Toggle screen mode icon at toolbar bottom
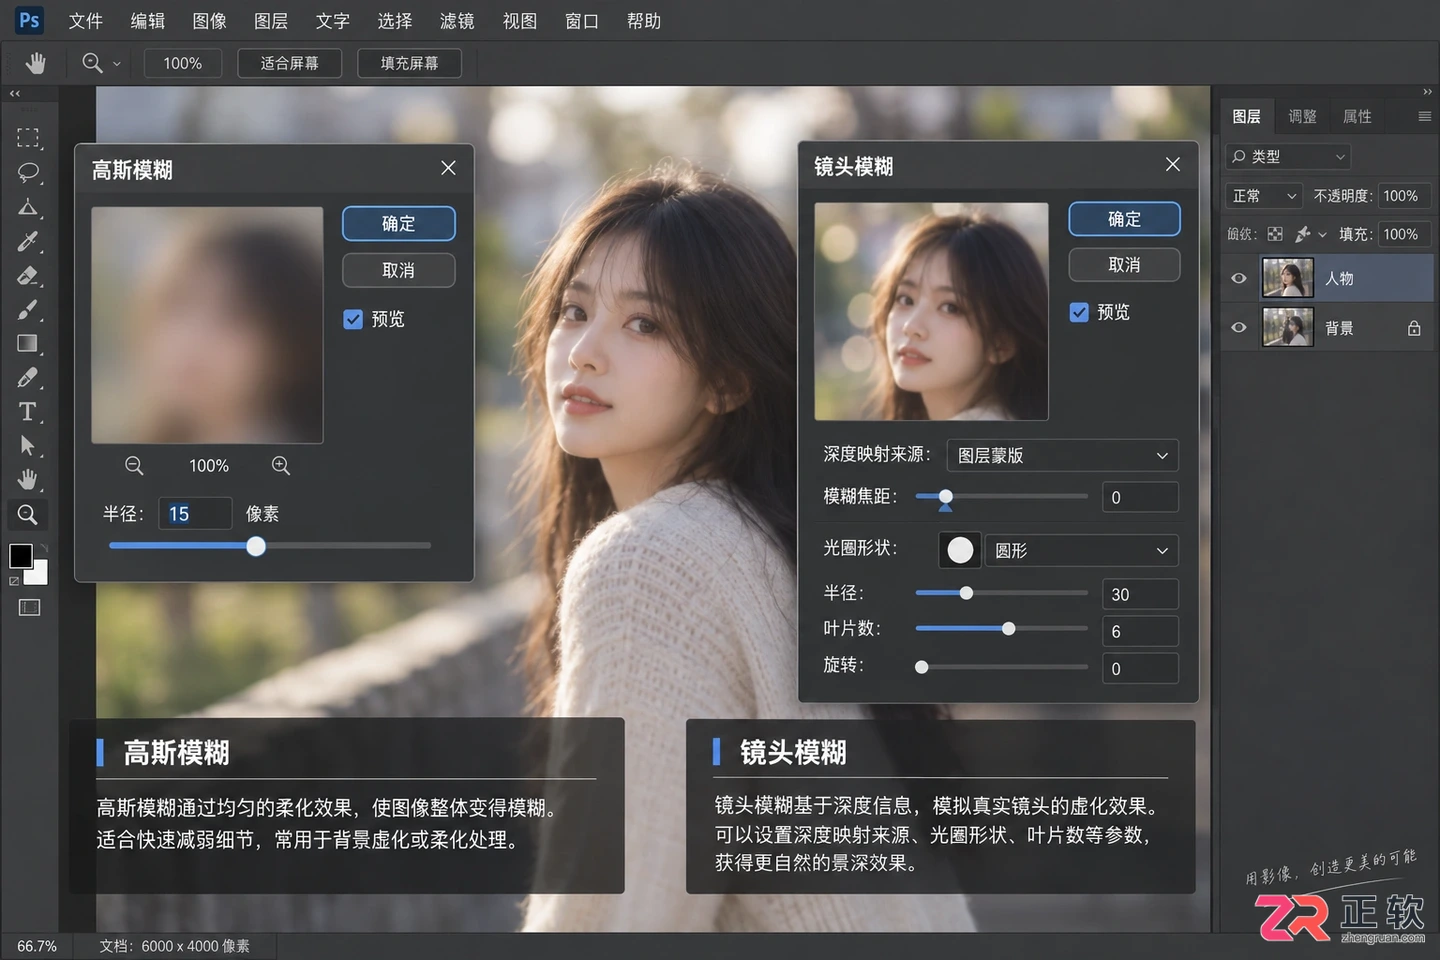 tap(29, 607)
